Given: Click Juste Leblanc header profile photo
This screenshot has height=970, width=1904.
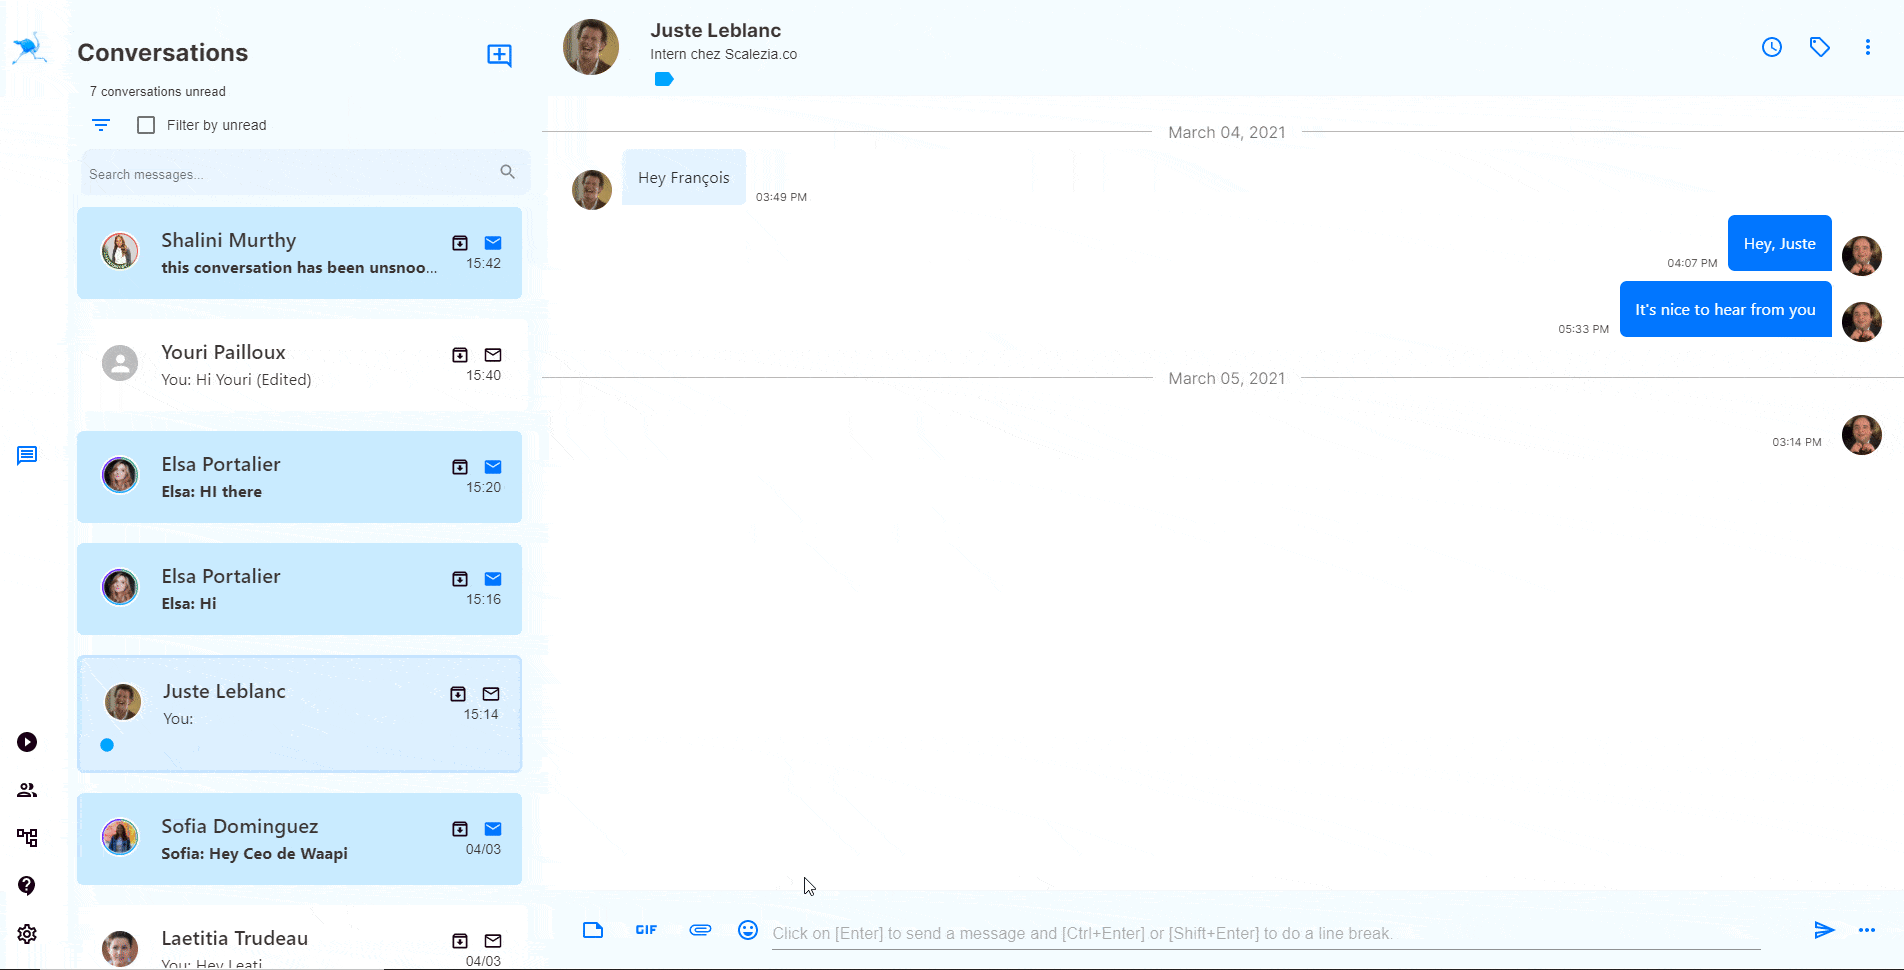Looking at the screenshot, I should (591, 47).
